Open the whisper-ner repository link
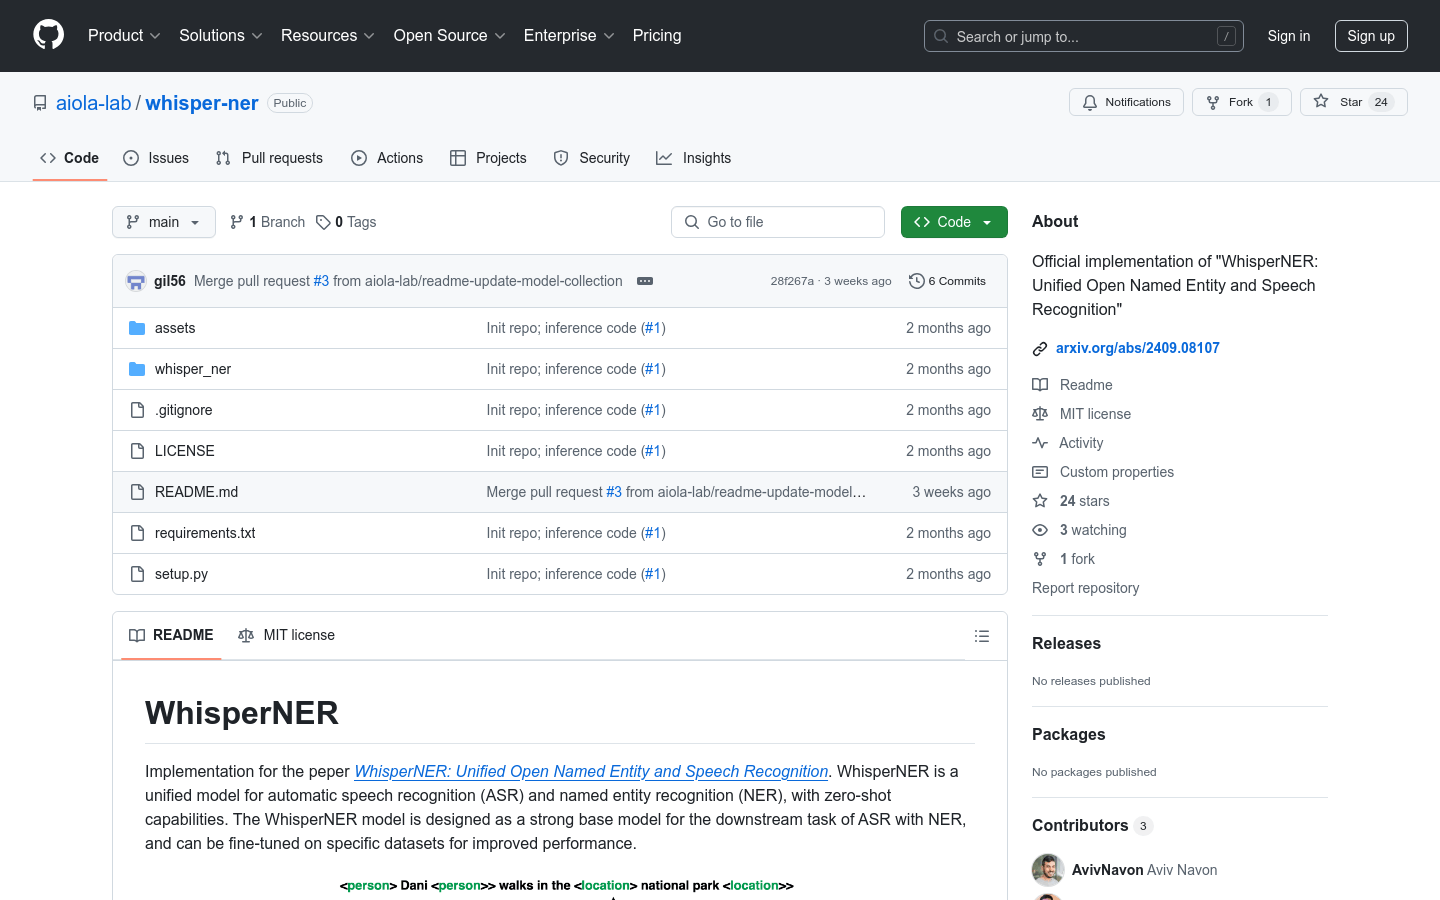The height and width of the screenshot is (900, 1440). (202, 103)
